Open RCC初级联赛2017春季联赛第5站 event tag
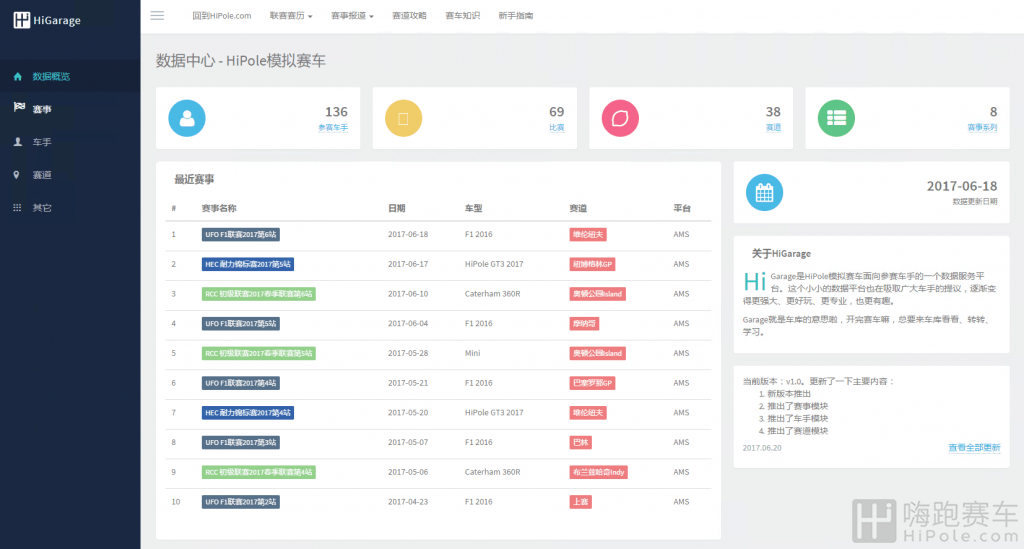 [x=259, y=353]
